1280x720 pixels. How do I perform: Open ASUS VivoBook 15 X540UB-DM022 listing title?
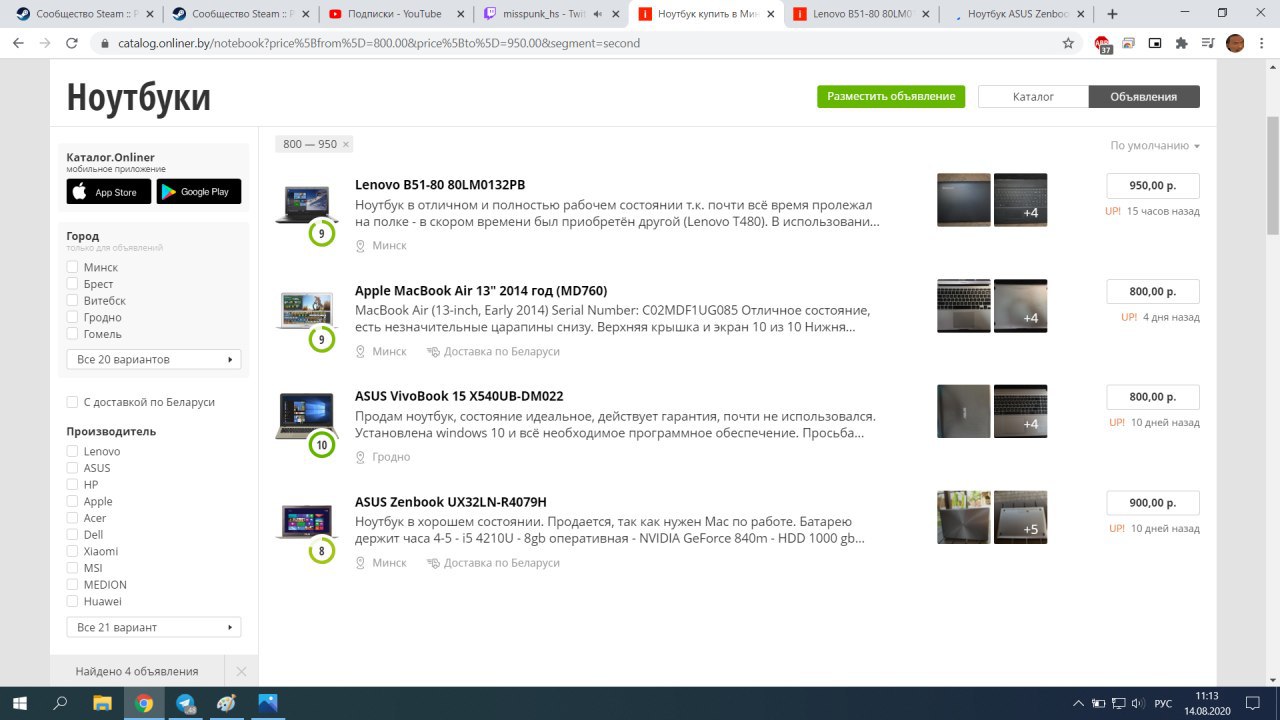pyautogui.click(x=459, y=396)
